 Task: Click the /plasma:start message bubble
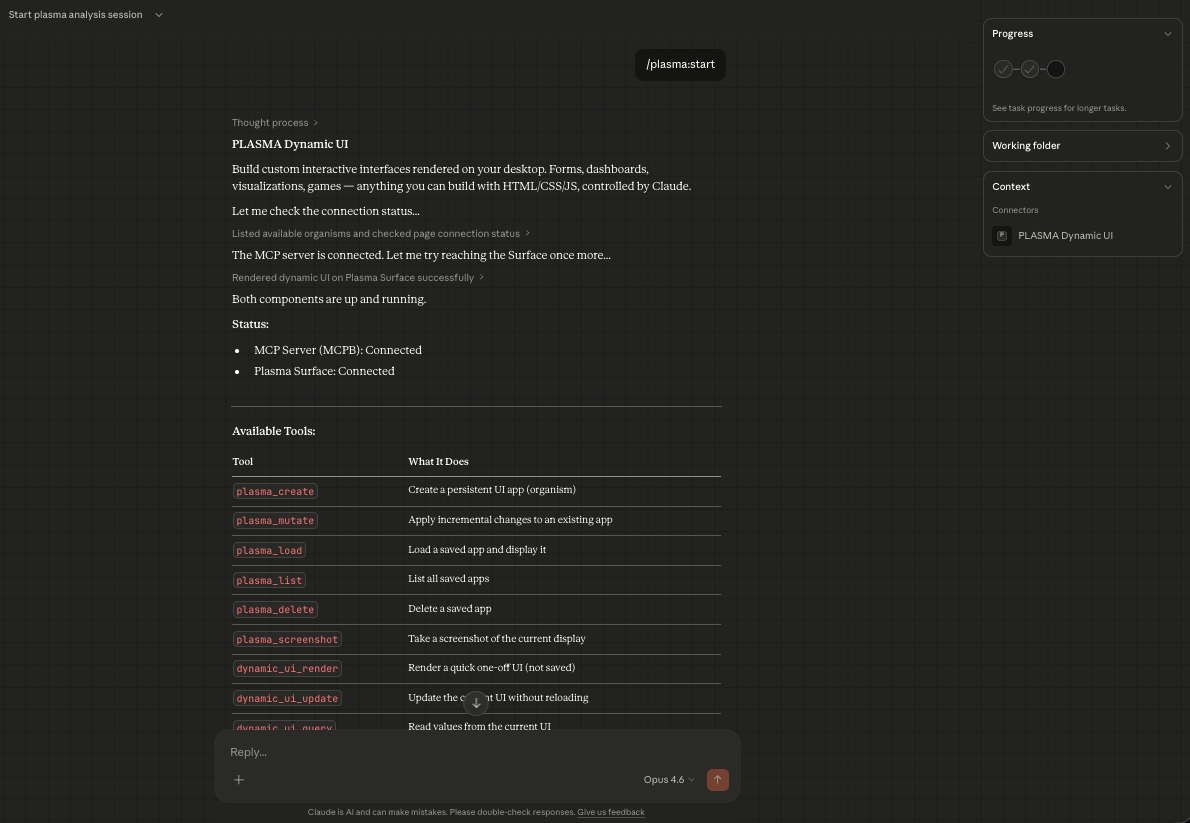tap(680, 64)
